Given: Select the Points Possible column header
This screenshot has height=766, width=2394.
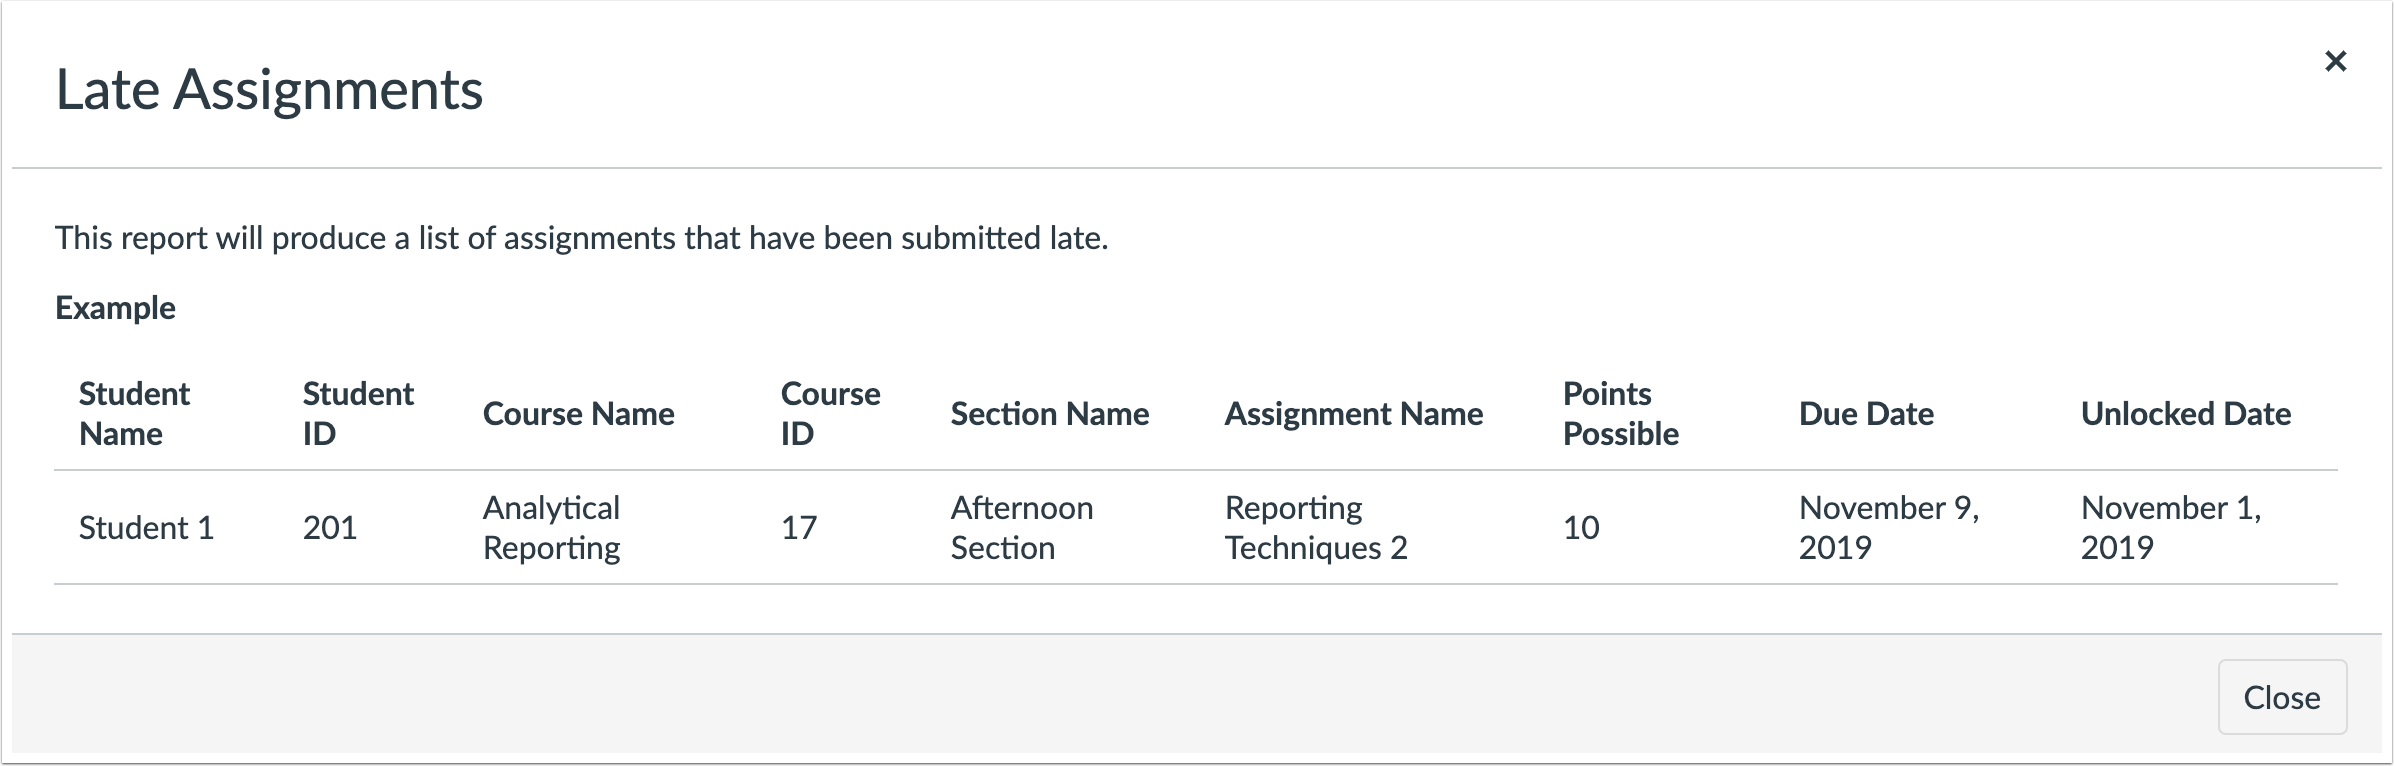Looking at the screenshot, I should (1620, 413).
